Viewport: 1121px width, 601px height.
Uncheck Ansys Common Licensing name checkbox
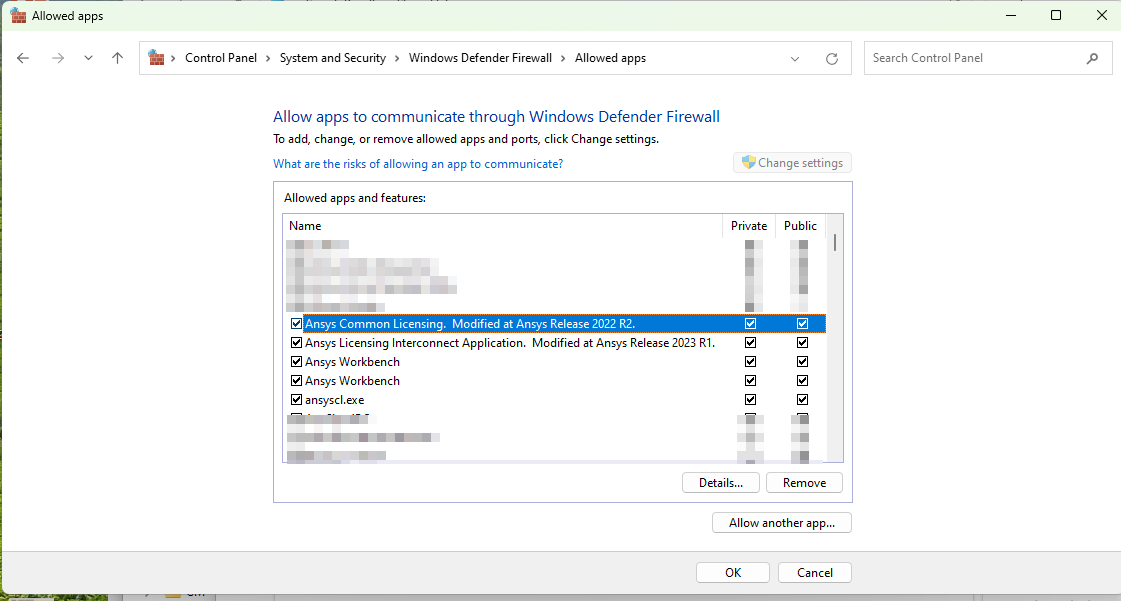[296, 324]
